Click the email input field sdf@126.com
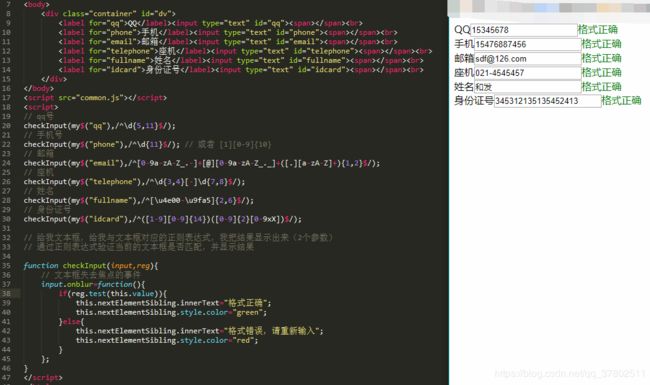 coord(527,59)
